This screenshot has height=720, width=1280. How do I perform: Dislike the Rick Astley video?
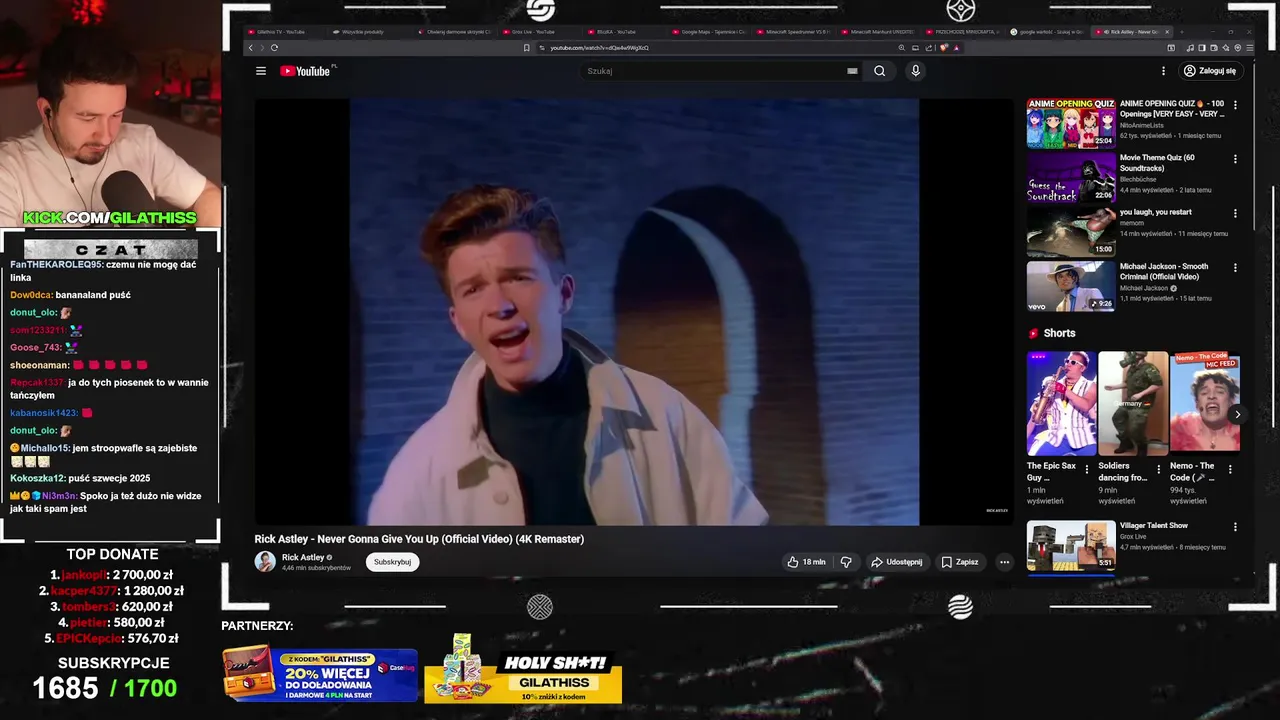click(846, 562)
